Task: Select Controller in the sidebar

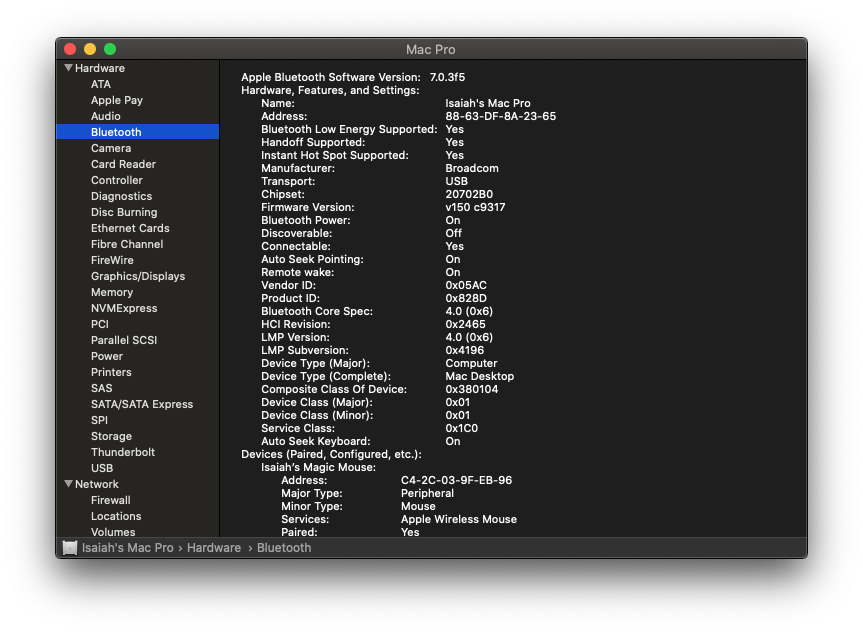Action: coord(117,180)
